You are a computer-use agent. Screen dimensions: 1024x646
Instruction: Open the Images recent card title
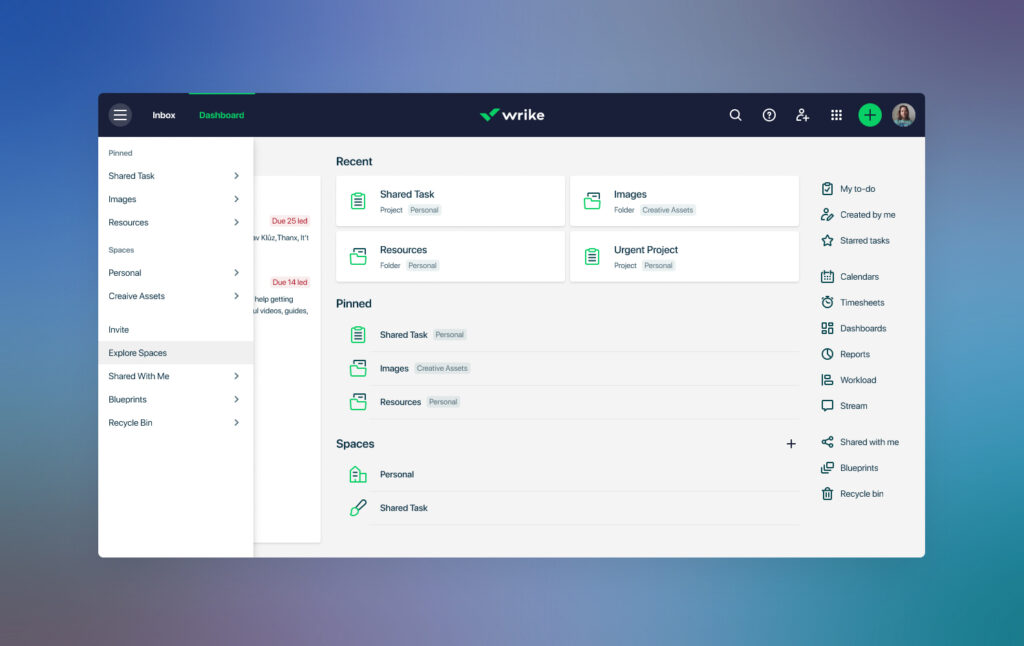pyautogui.click(x=630, y=194)
